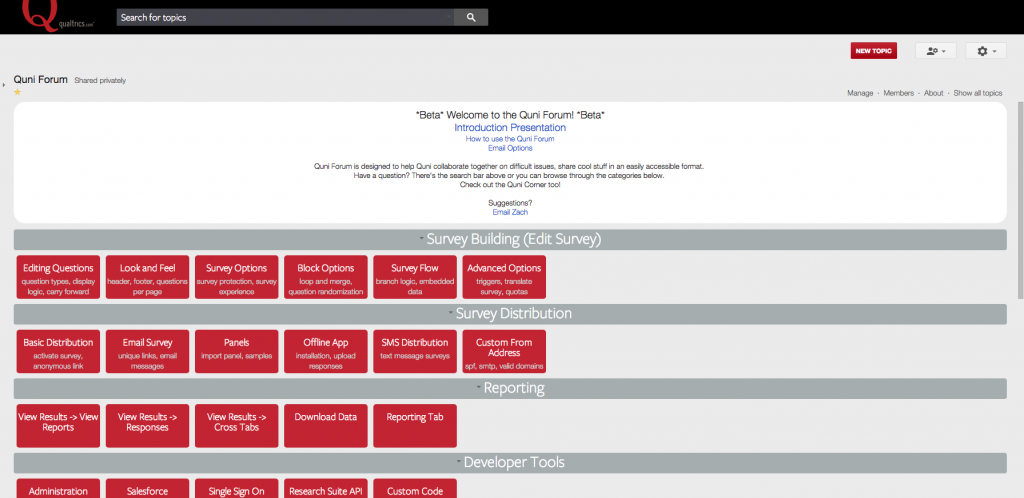The image size is (1024, 498).
Task: Open the SMS Distribution category
Action: [x=415, y=351]
